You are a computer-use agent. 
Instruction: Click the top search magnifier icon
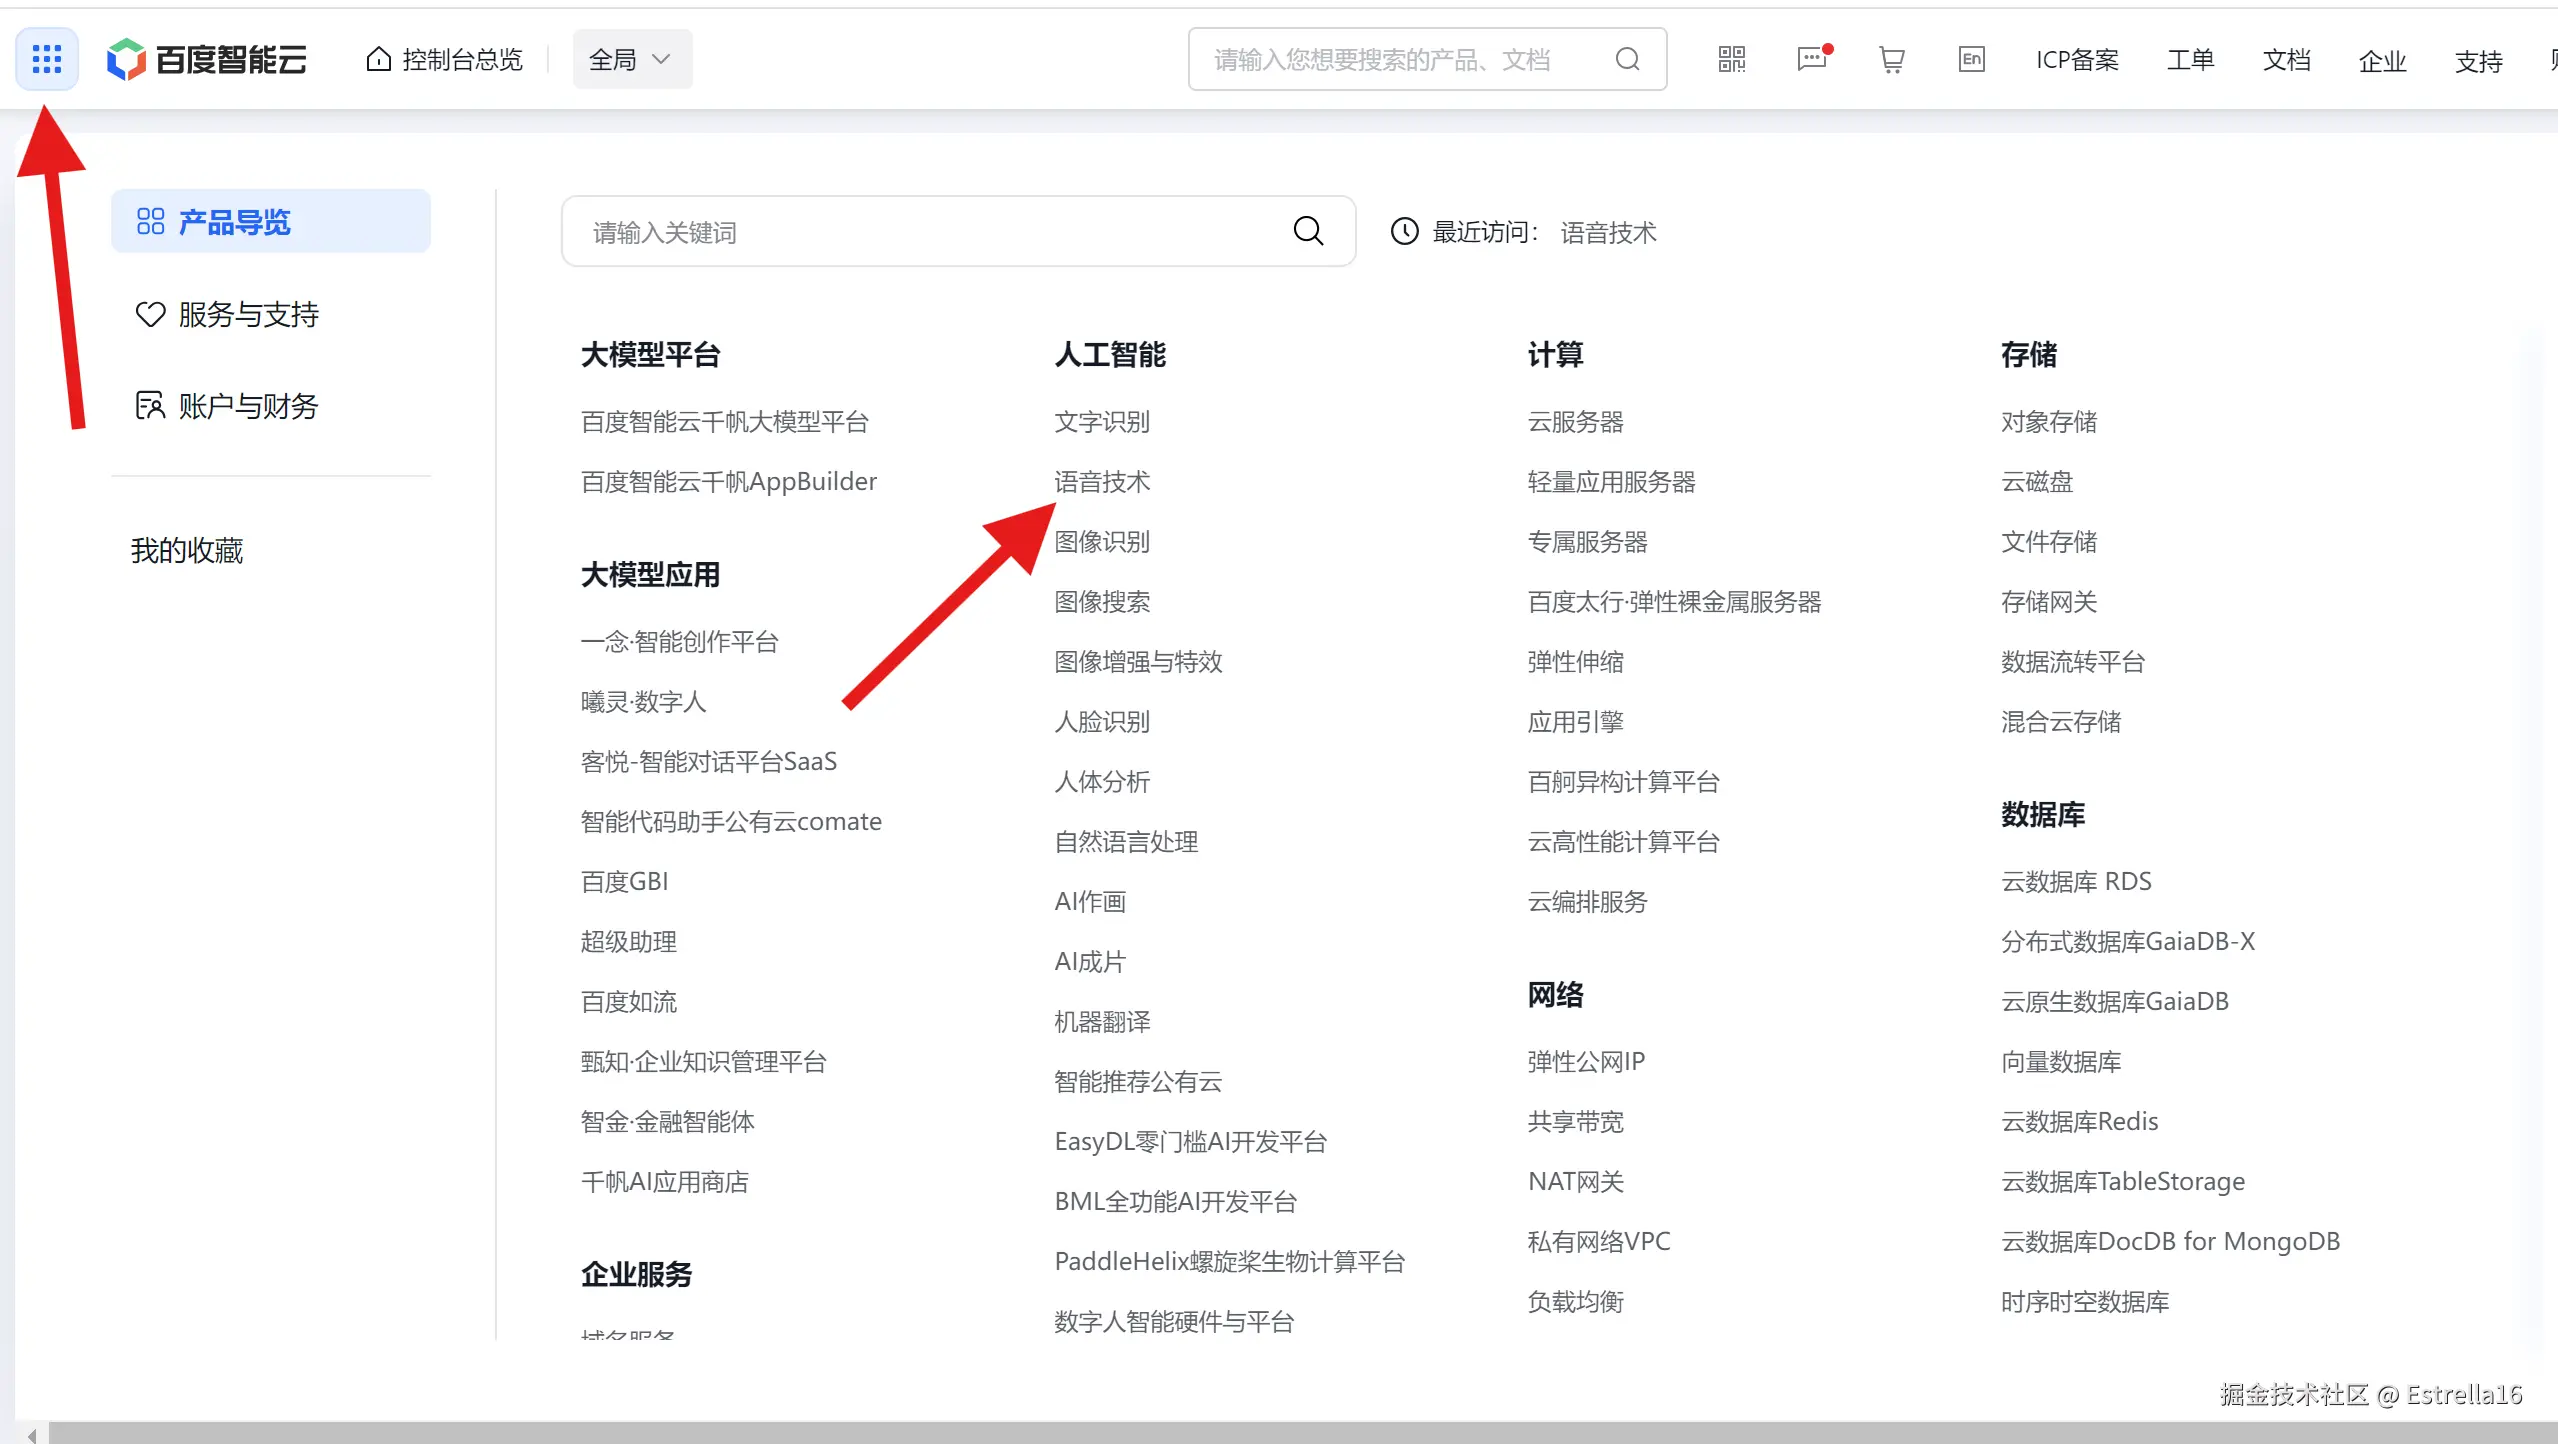coord(1627,60)
